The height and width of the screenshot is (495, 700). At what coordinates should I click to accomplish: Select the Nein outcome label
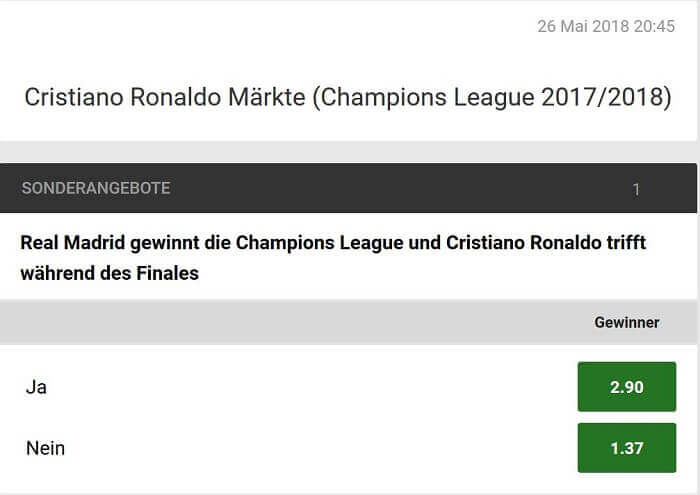tap(46, 448)
